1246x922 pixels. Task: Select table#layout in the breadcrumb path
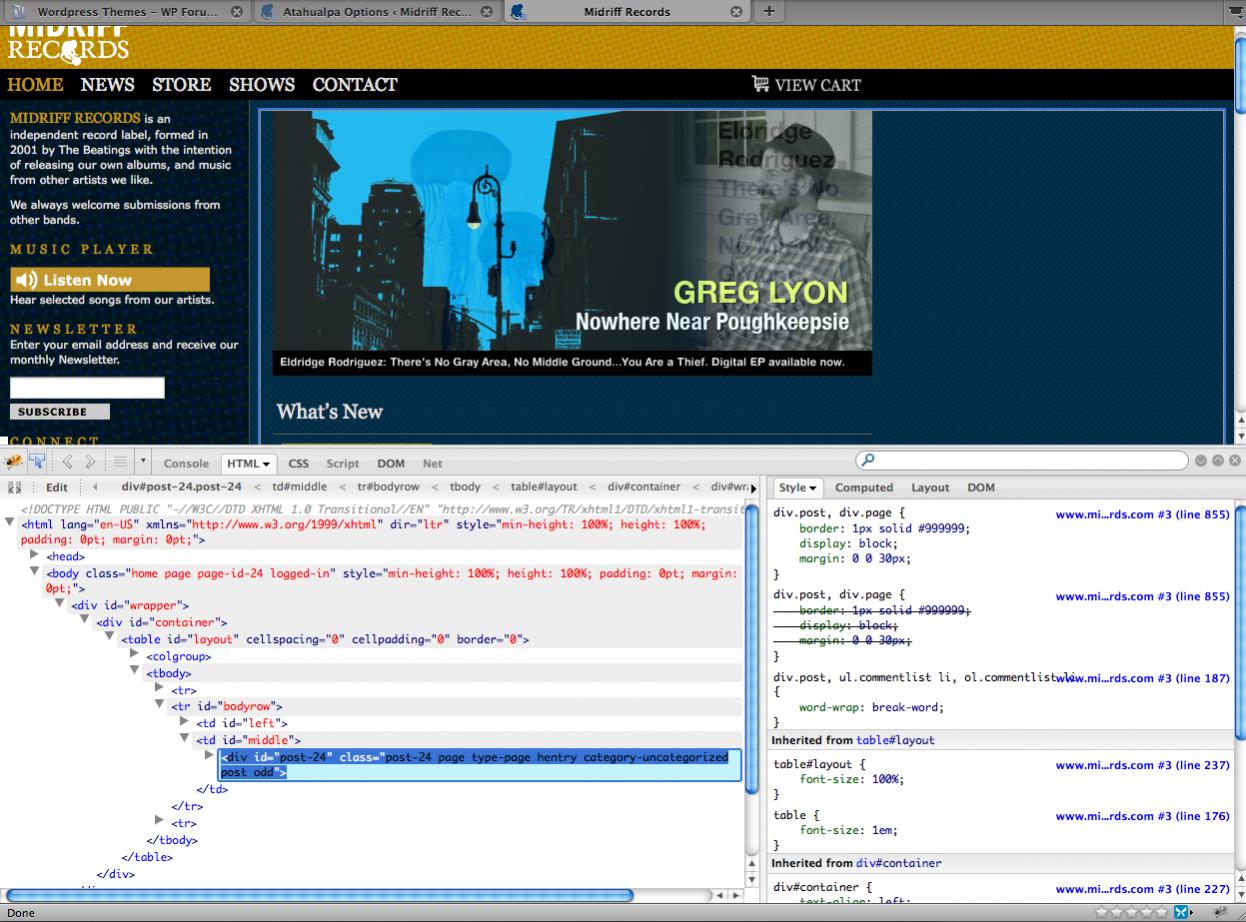pos(543,487)
